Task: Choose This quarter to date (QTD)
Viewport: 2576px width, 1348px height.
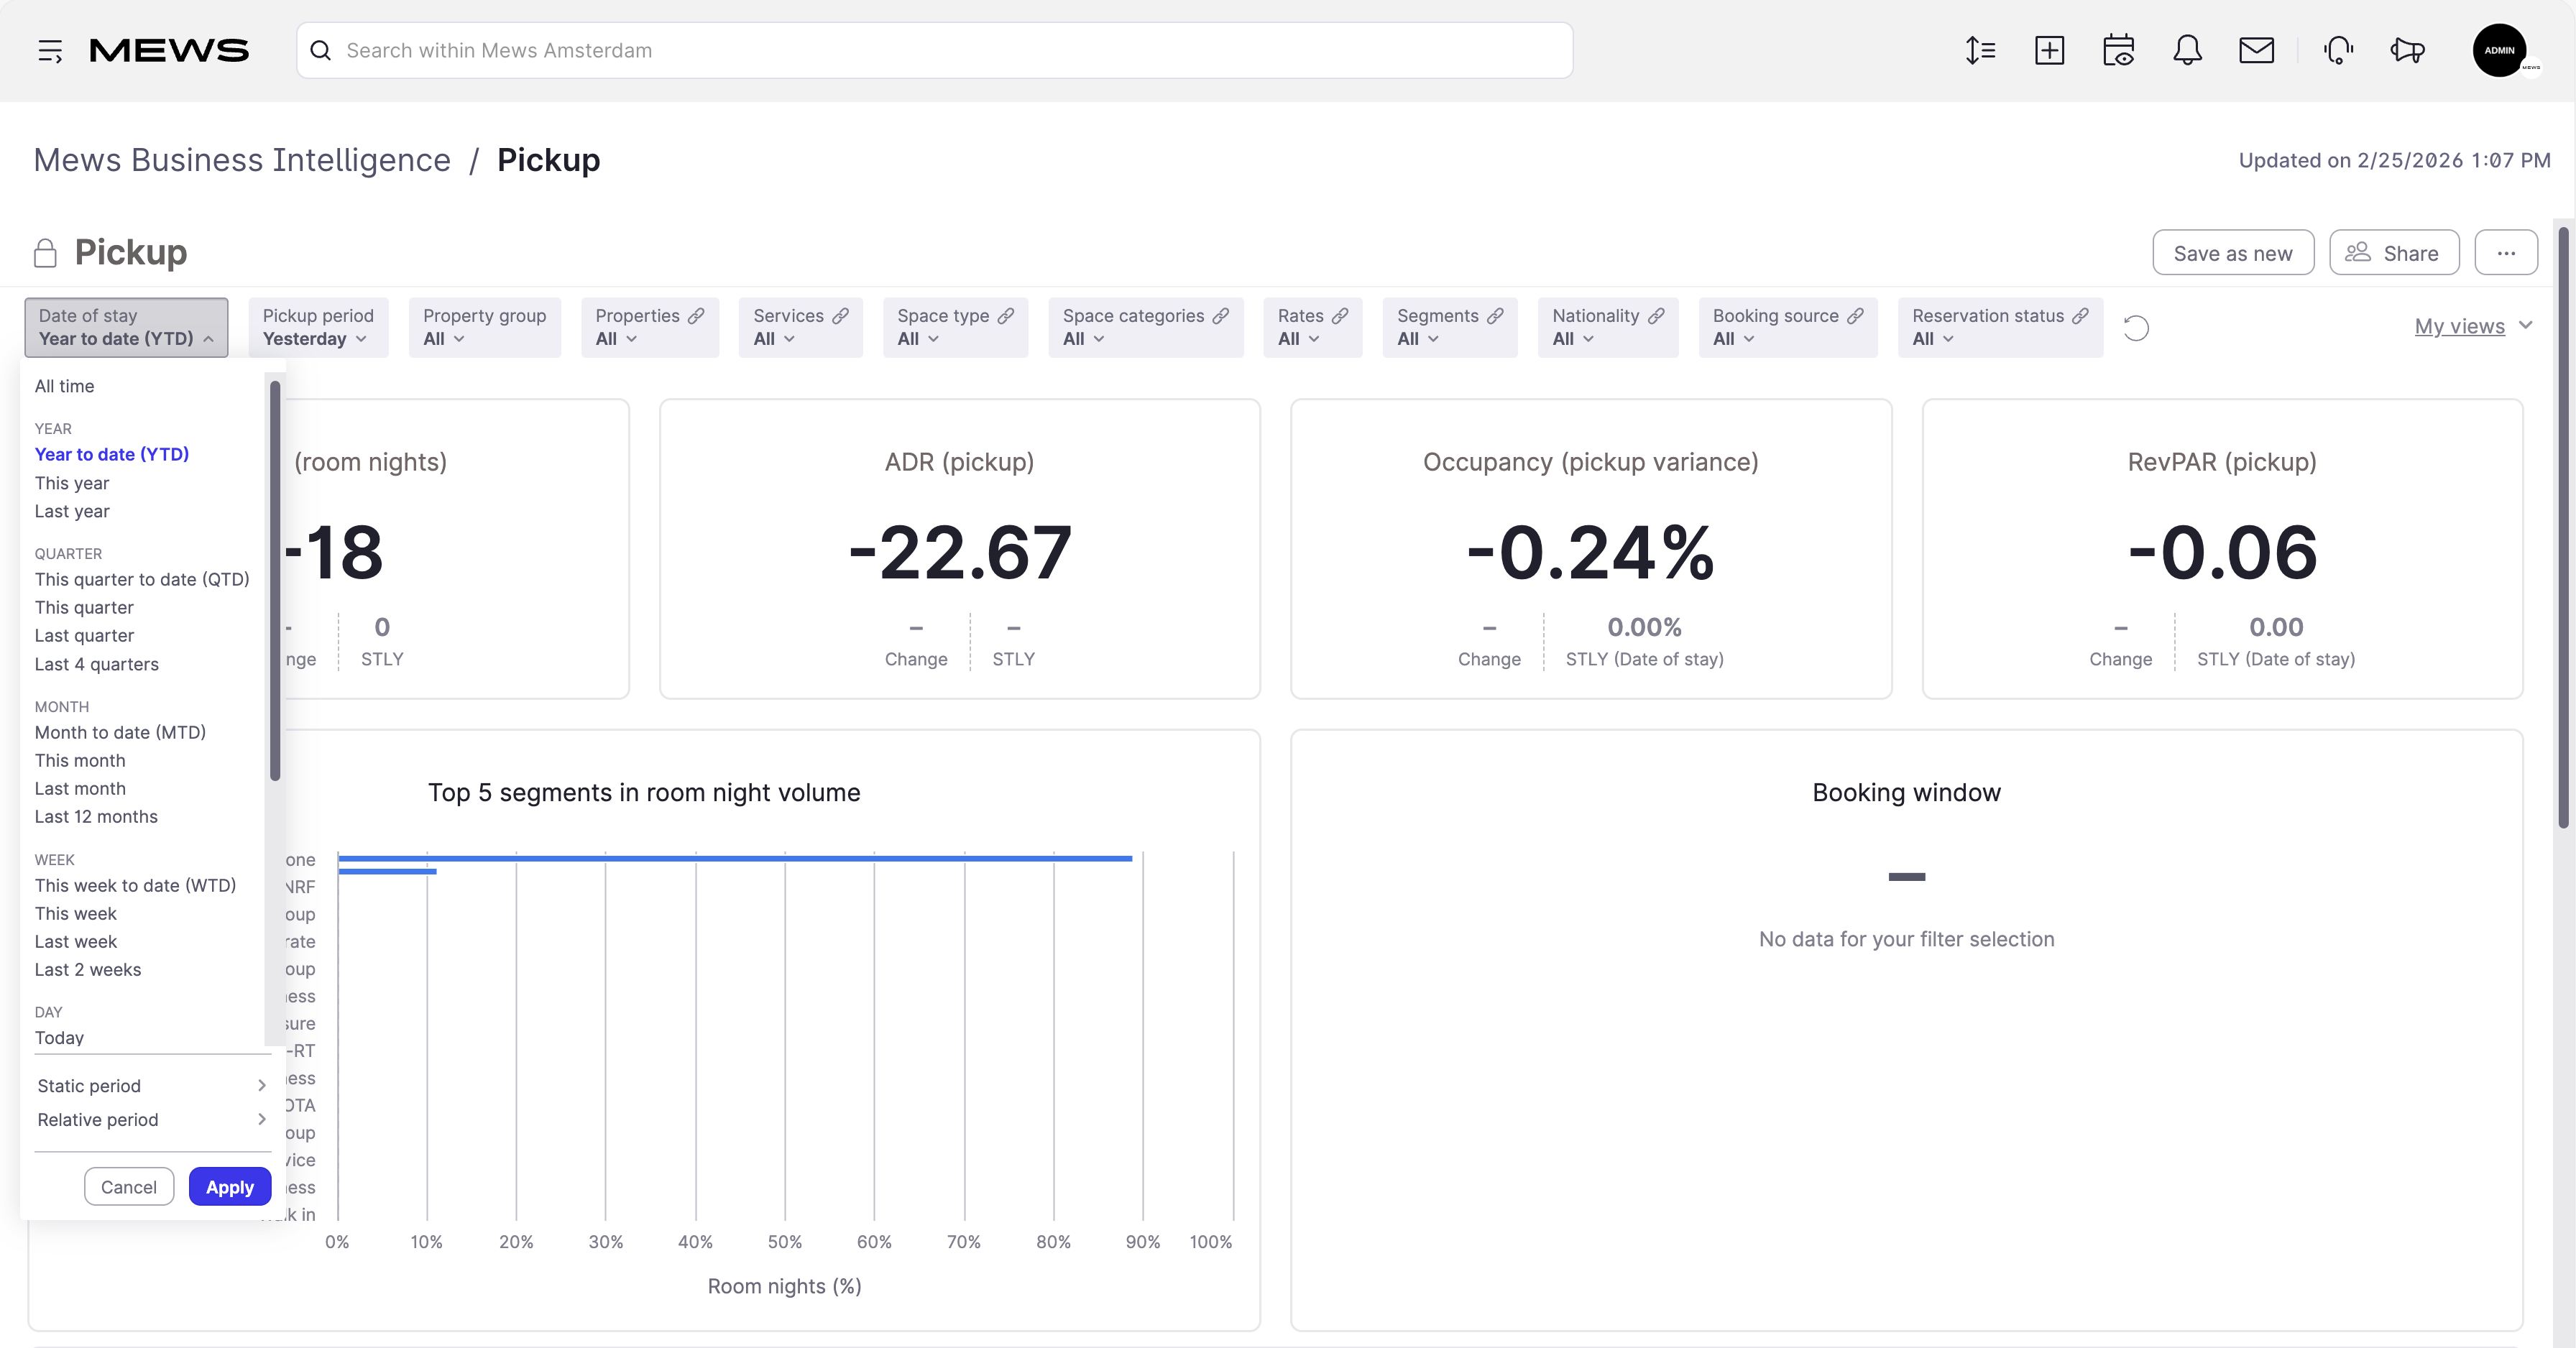Action: pyautogui.click(x=142, y=580)
